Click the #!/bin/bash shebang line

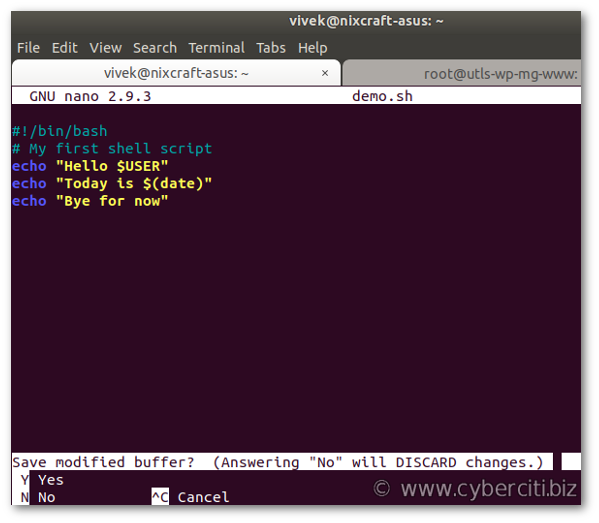[x=60, y=131]
